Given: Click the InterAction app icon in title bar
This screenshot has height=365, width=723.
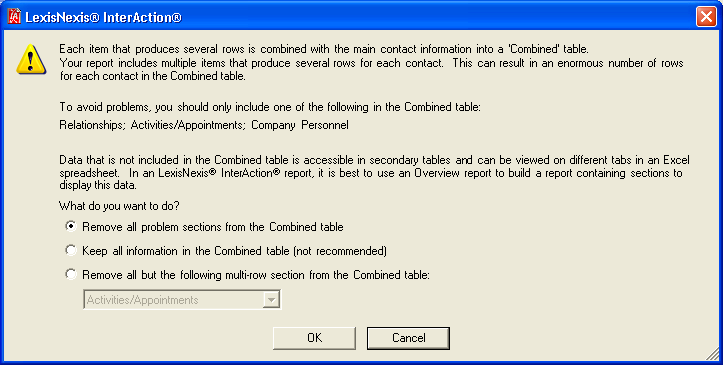Looking at the screenshot, I should [x=14, y=17].
